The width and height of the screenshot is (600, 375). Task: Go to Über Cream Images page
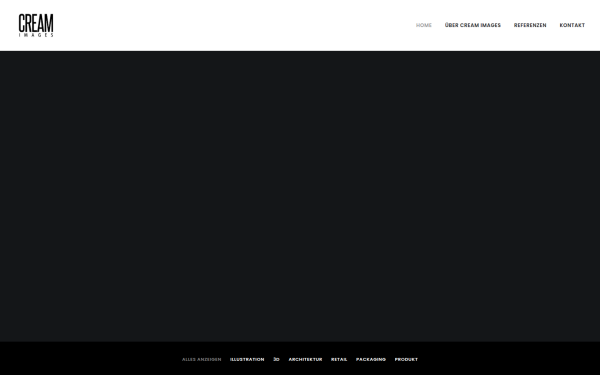coord(473,25)
